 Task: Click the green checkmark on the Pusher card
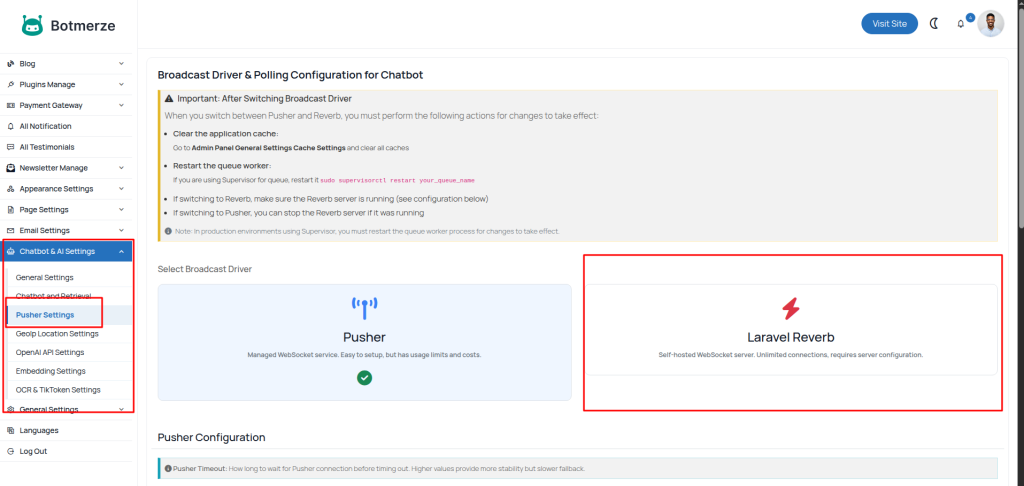365,378
